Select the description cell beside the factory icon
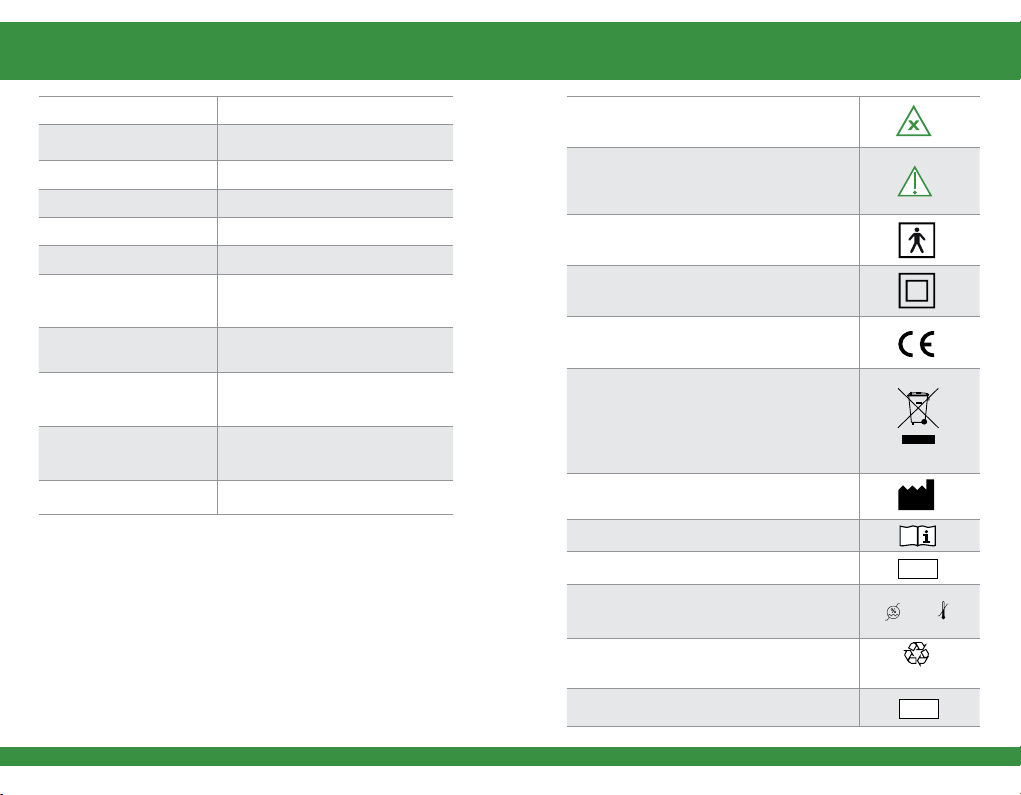Viewport: 1021px width, 795px height. (713, 496)
